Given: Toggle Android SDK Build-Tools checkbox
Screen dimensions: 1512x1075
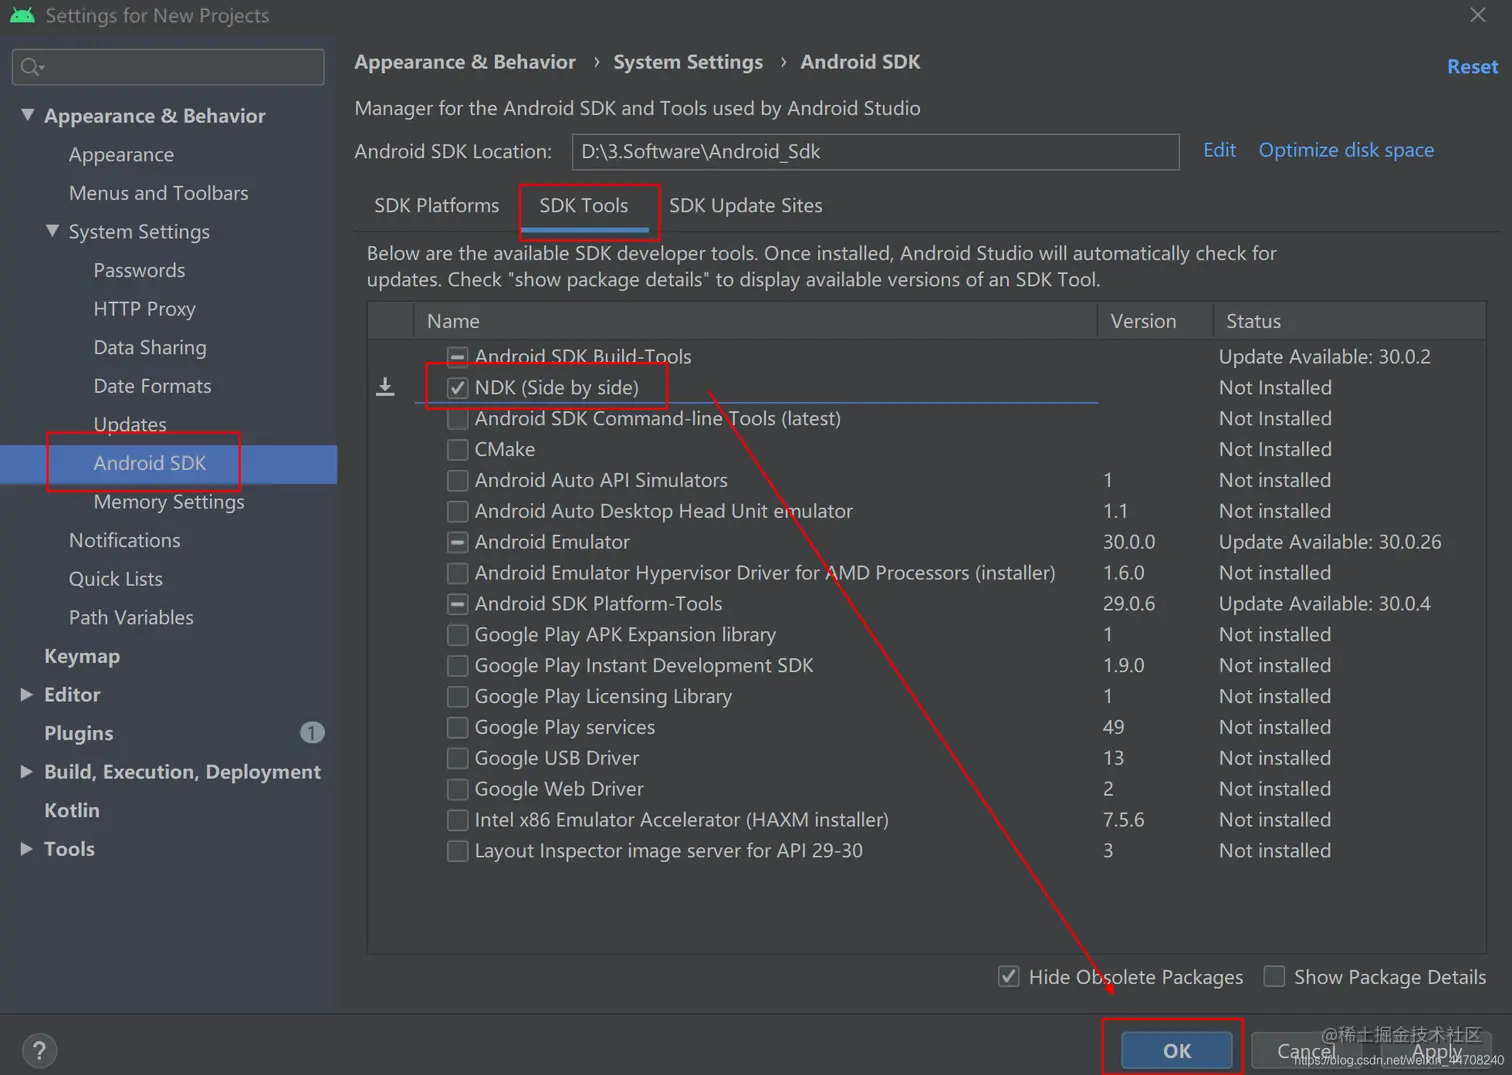Looking at the screenshot, I should tap(457, 357).
